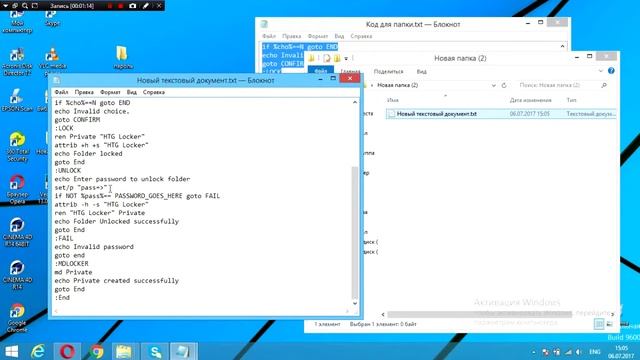Switch Explorer to details view icon

(598, 324)
